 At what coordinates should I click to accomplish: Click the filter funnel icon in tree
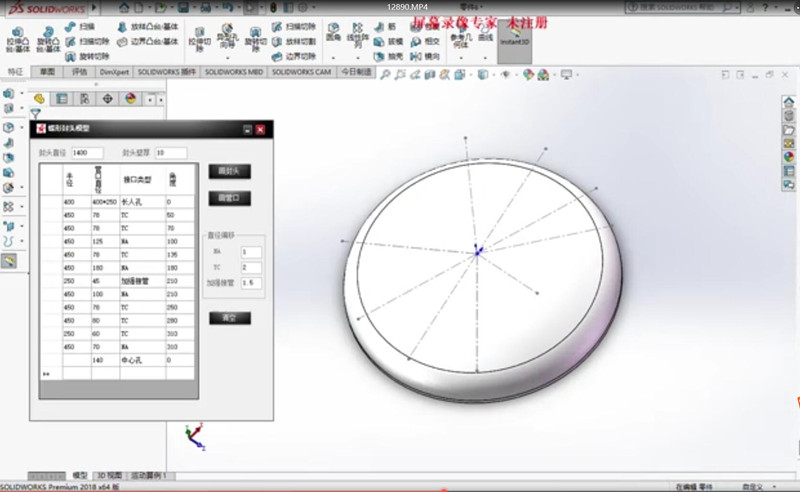coord(35,114)
